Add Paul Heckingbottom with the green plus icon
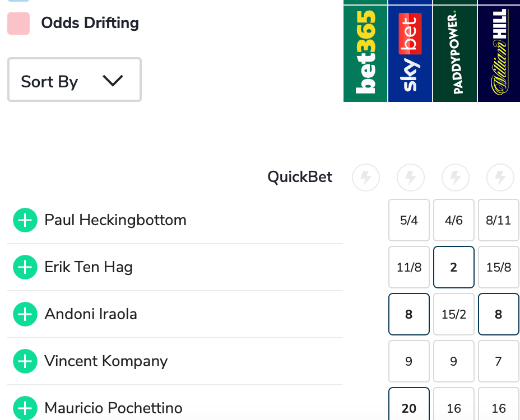This screenshot has height=420, width=520. coord(25,220)
